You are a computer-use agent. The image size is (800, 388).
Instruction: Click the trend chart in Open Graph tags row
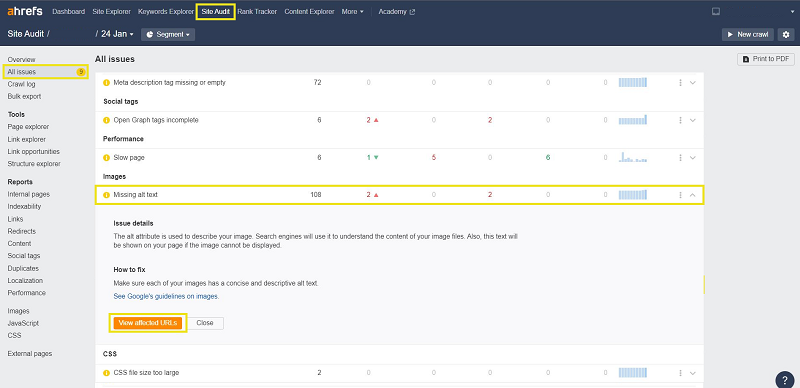tap(633, 120)
